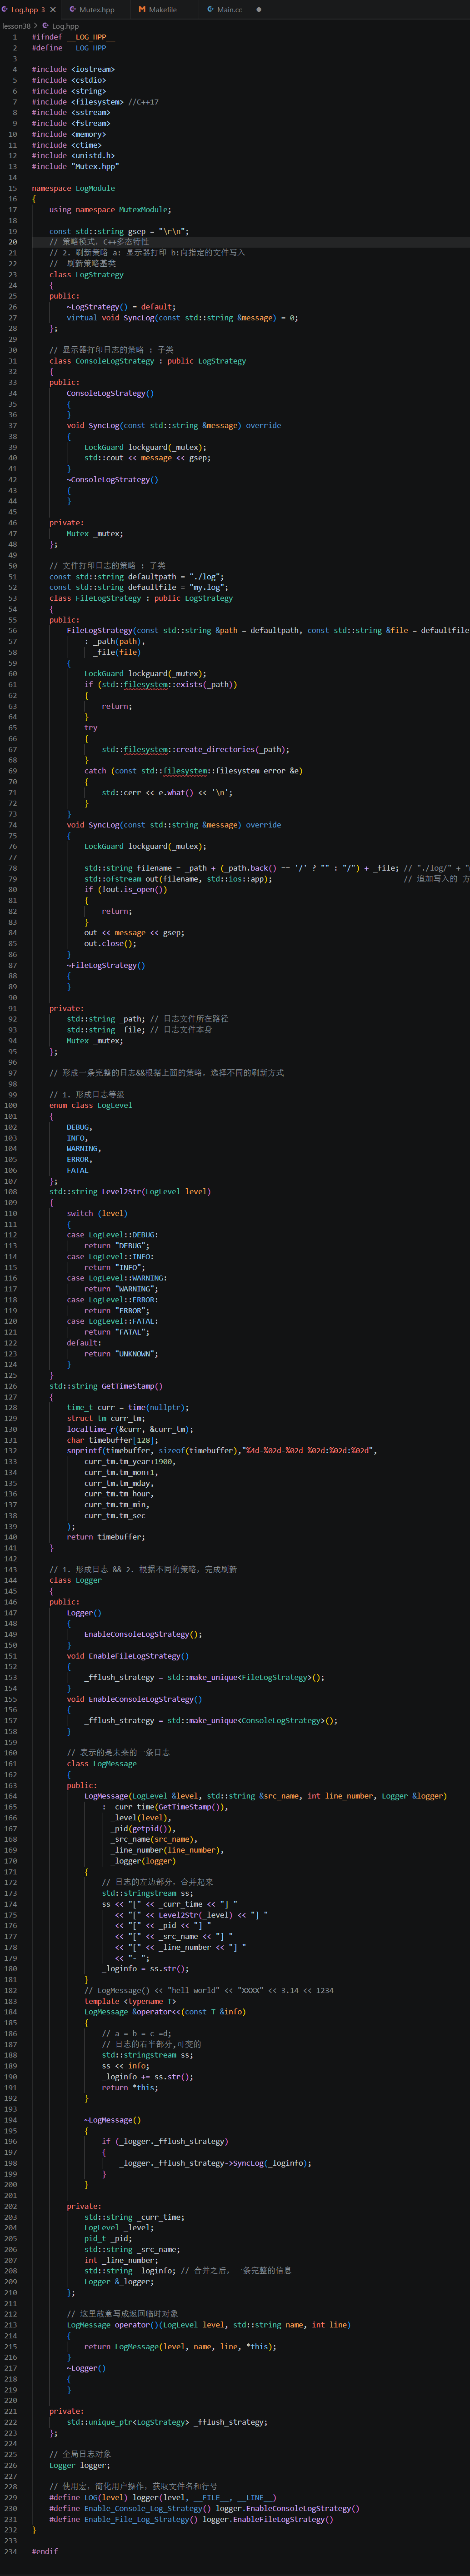
Task: Click 'using namespace MutexModule;' statement
Action: coord(110,210)
